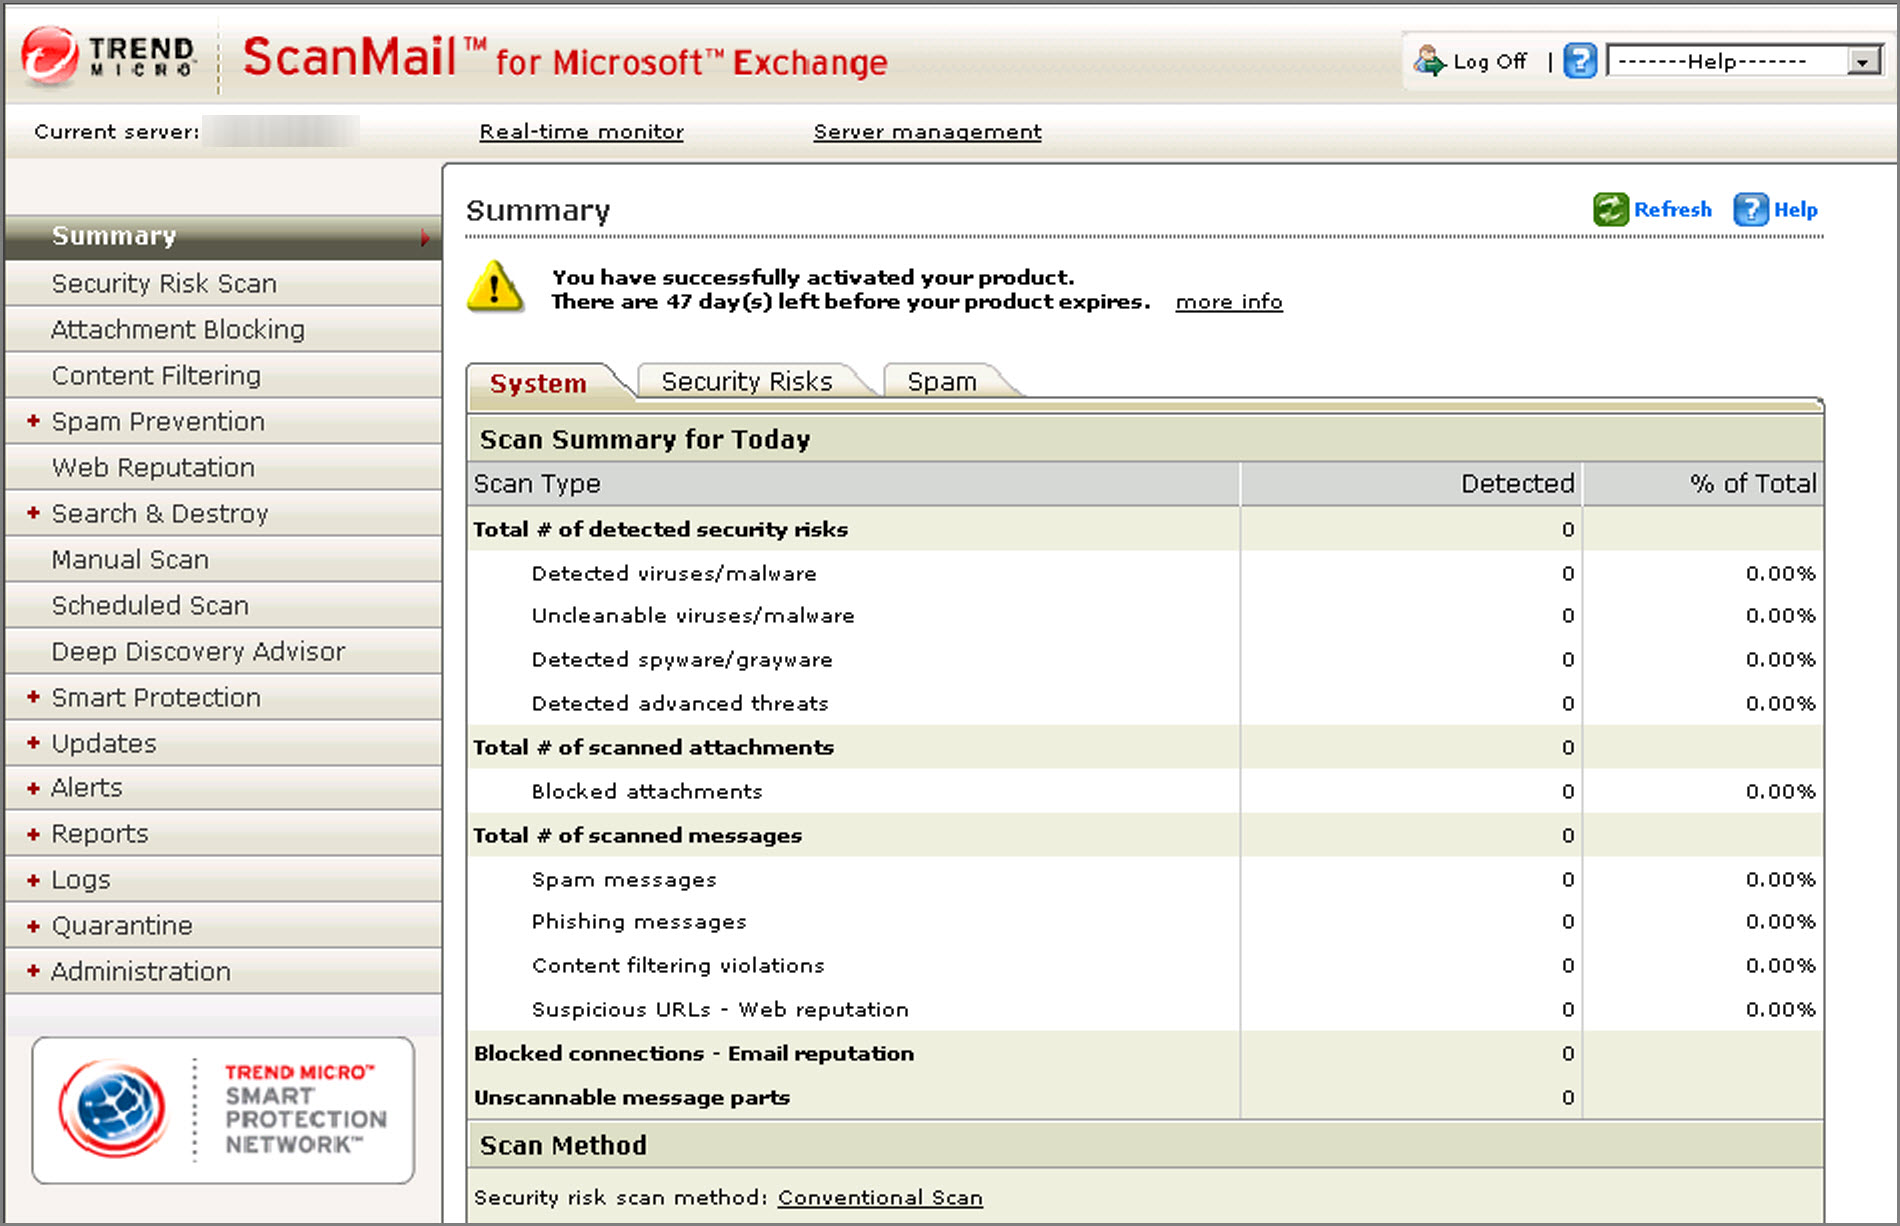
Task: Open the Server management link
Action: [927, 132]
